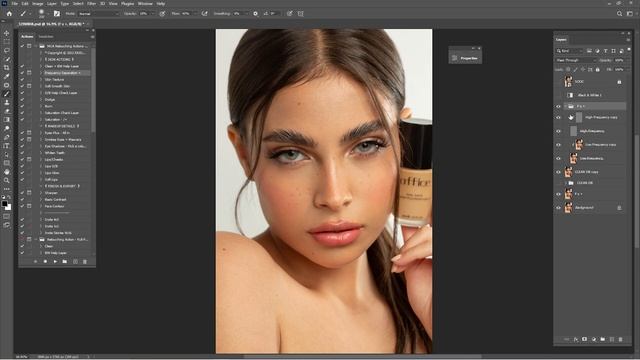
Task: Expand the Basic Contrast action
Action: coord(41,199)
